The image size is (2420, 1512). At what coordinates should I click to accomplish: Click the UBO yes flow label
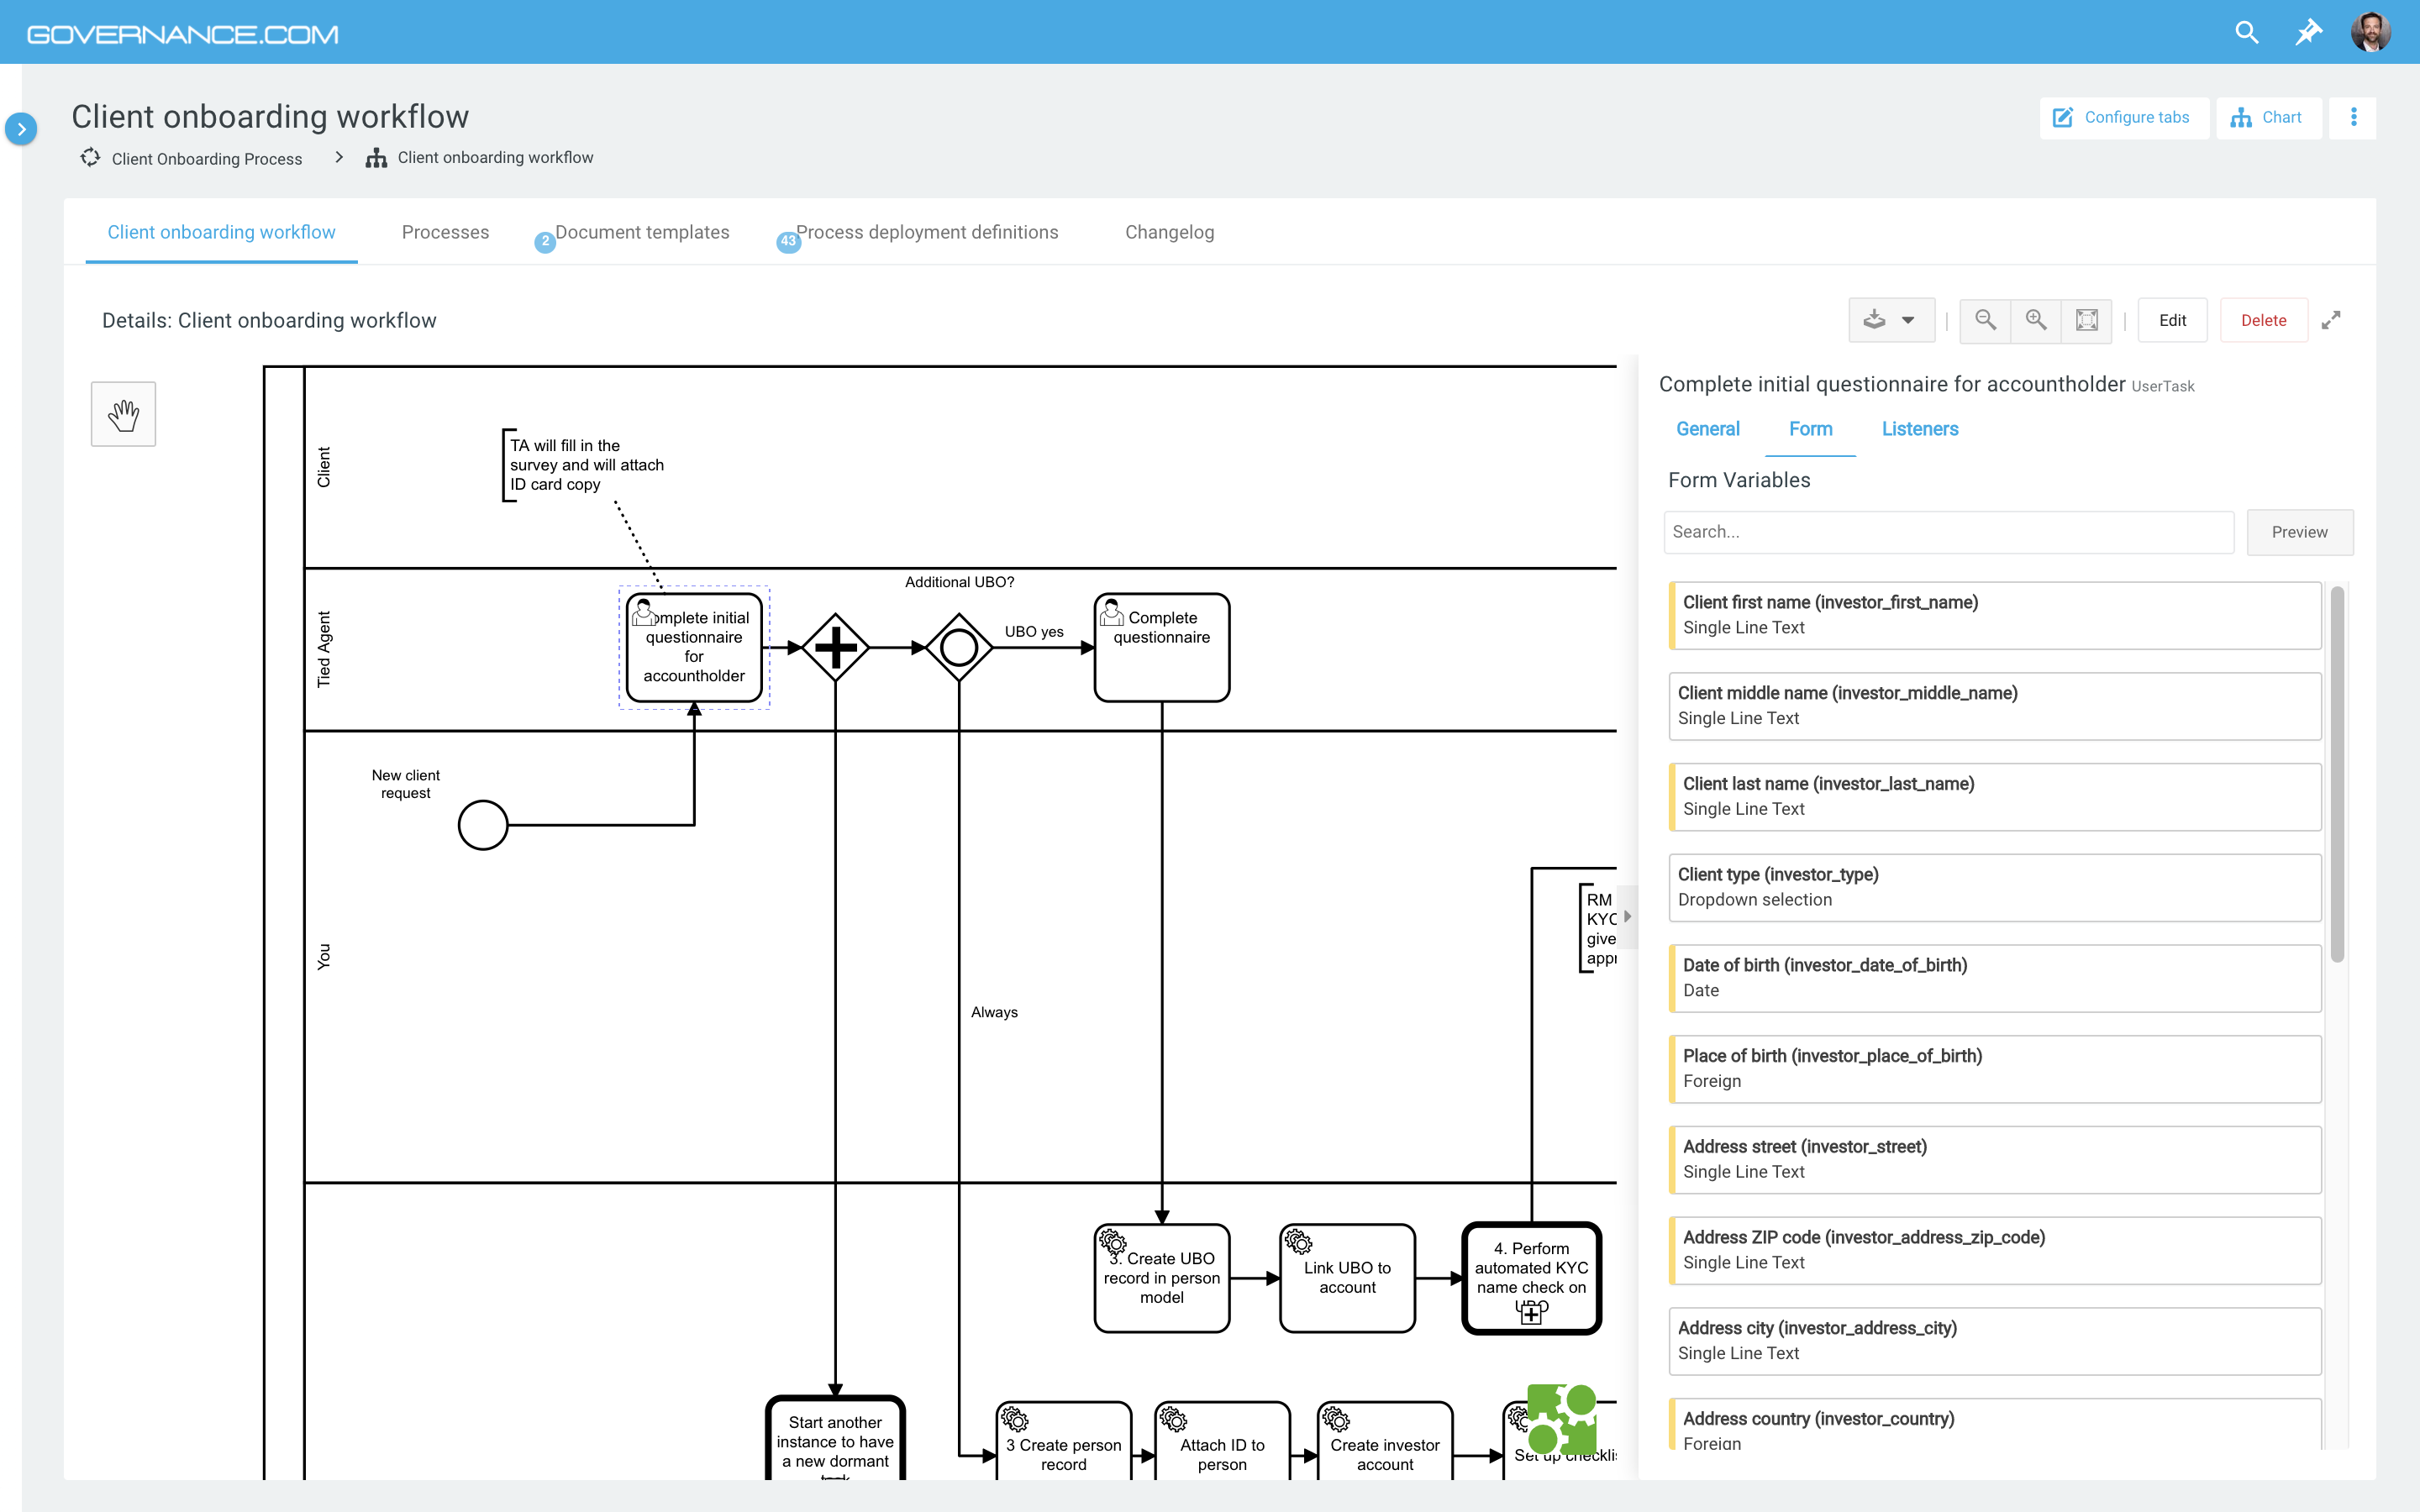(x=1034, y=632)
